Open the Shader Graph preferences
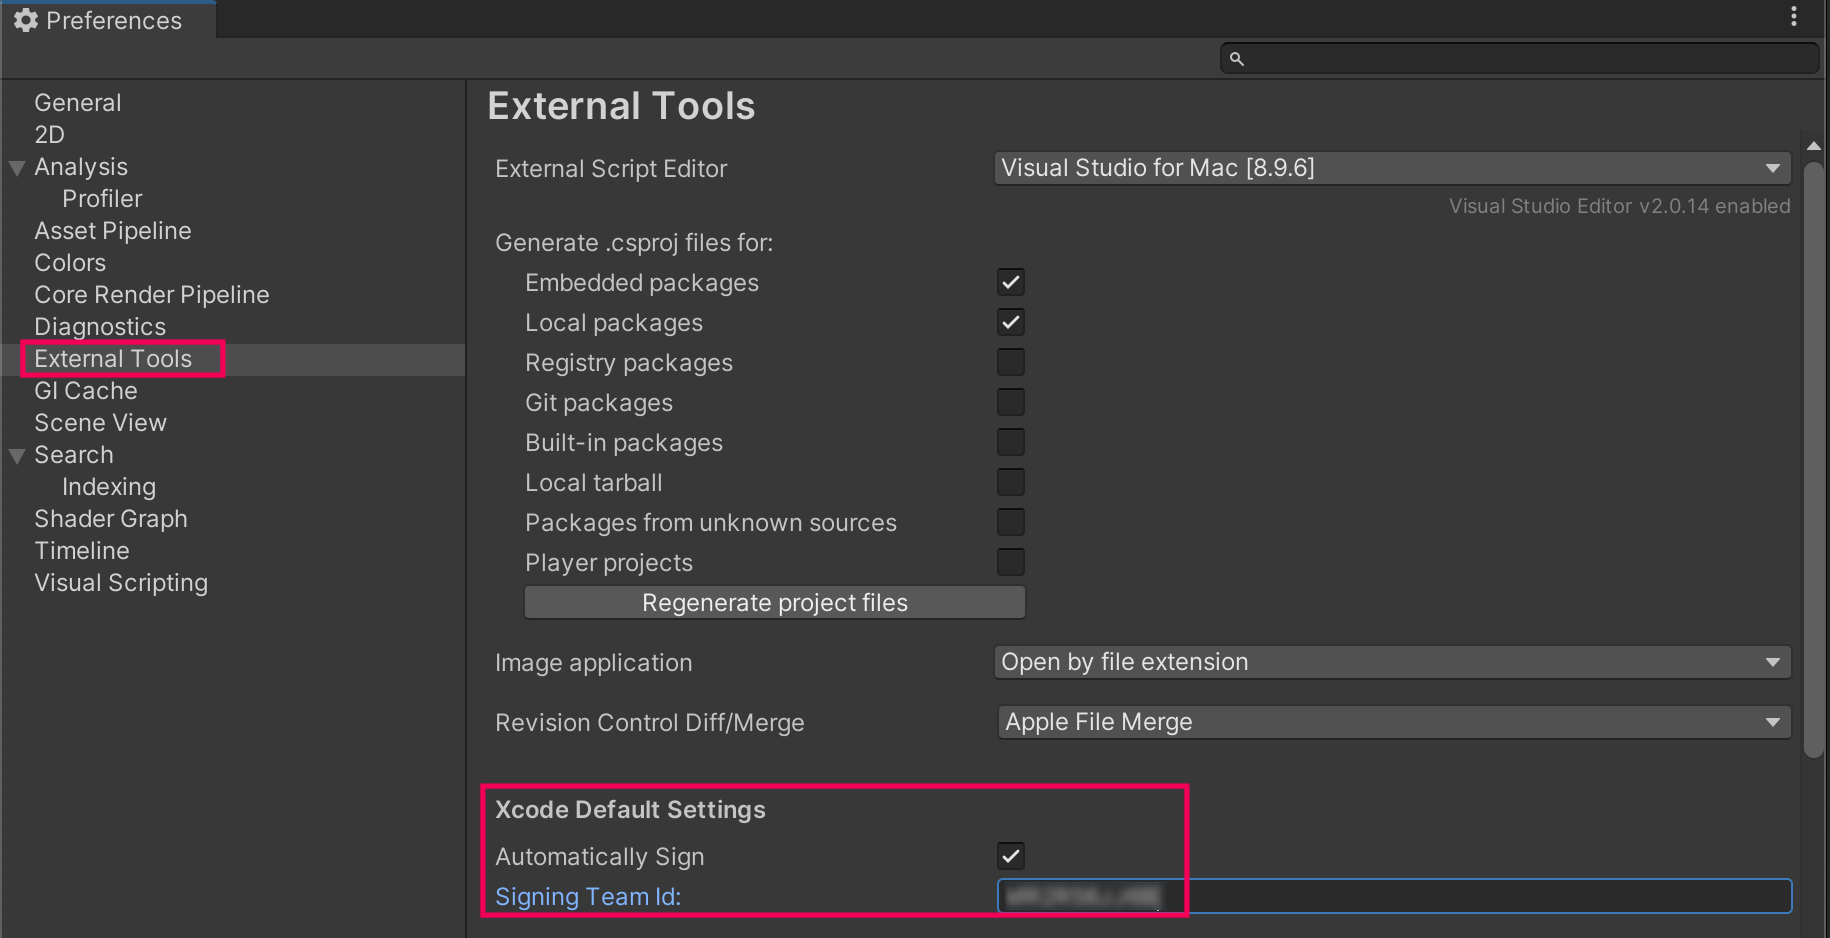This screenshot has height=938, width=1830. pyautogui.click(x=111, y=519)
